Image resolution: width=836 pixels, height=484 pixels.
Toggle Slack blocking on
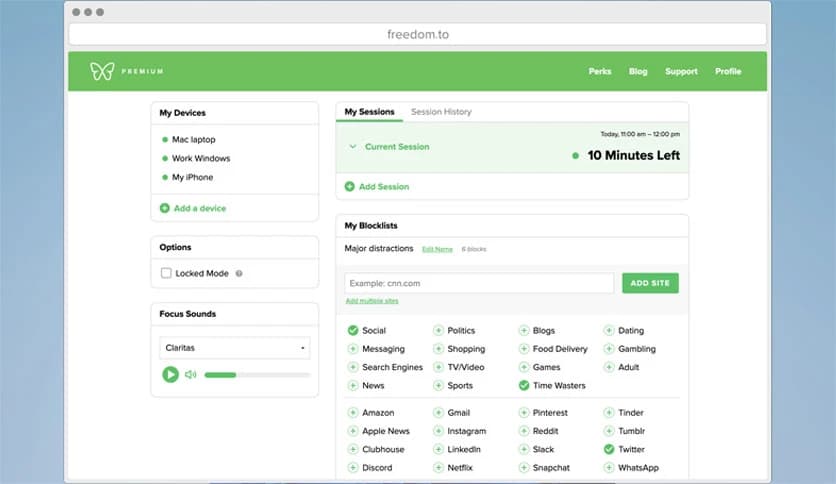click(524, 449)
